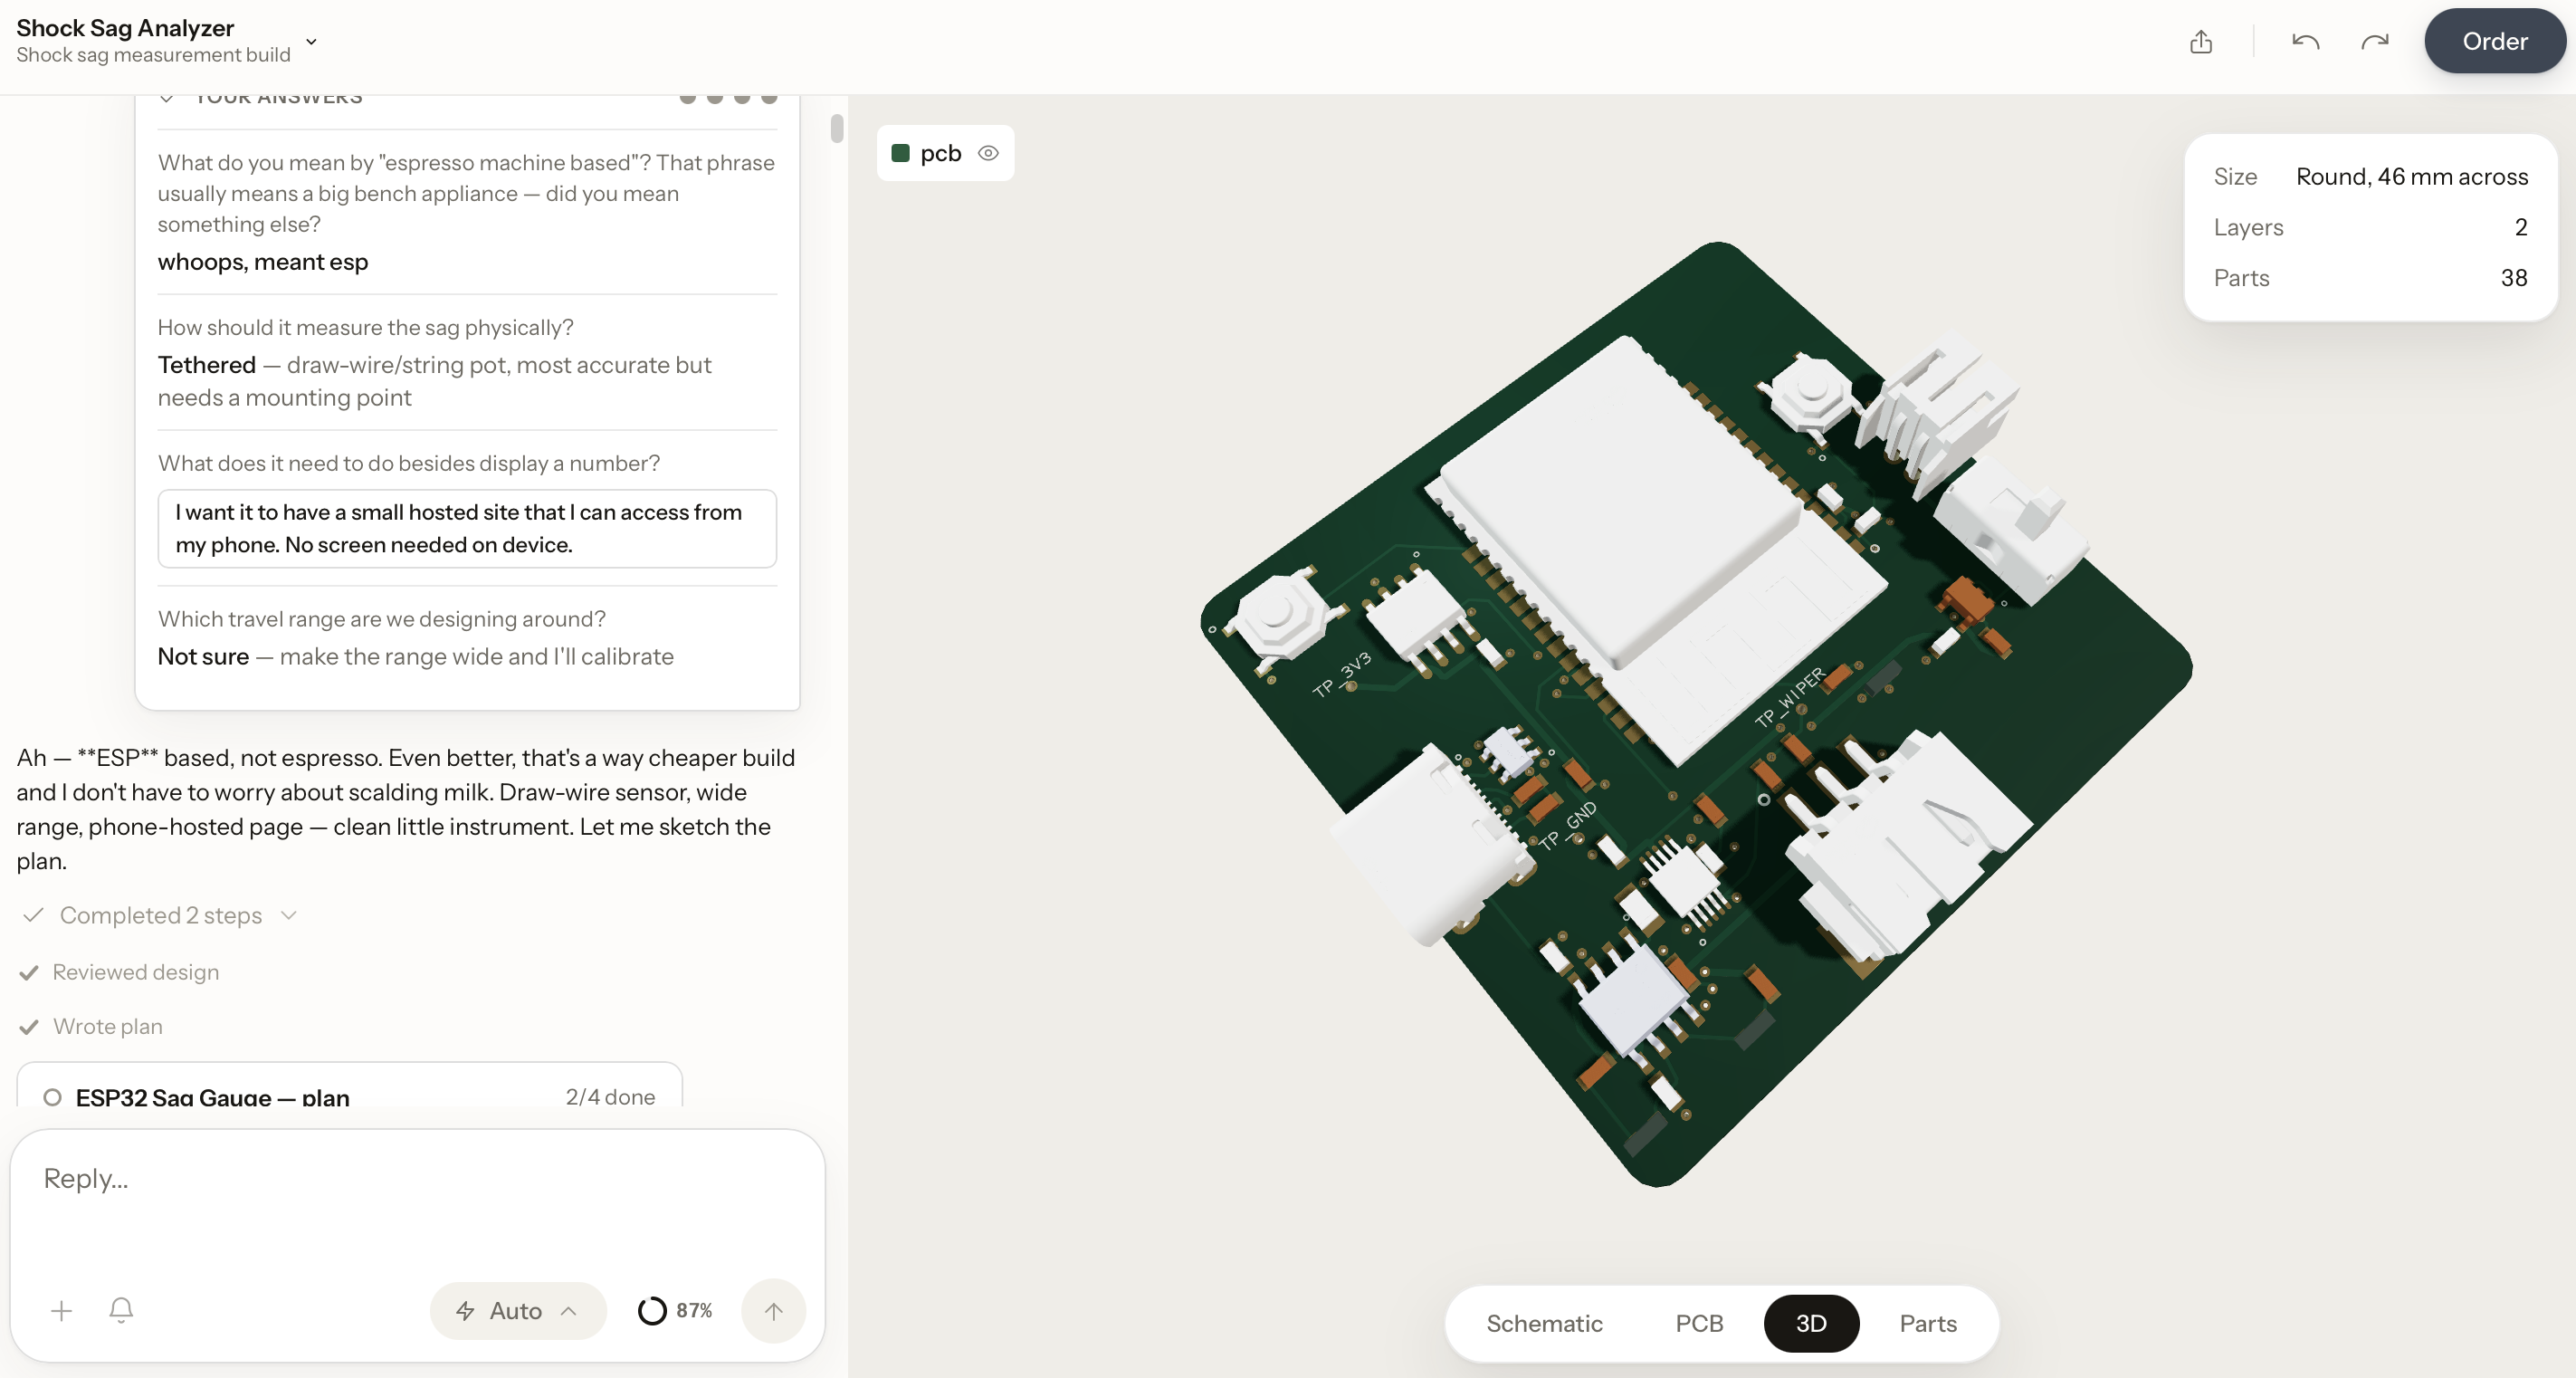Click the 87% context usage indicator
Screen dimensions: 2576x1378
coord(675,1310)
